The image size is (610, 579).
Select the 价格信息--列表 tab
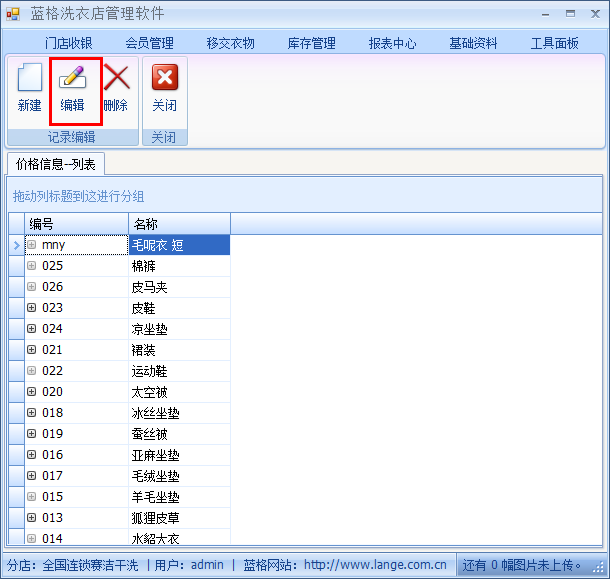click(56, 164)
